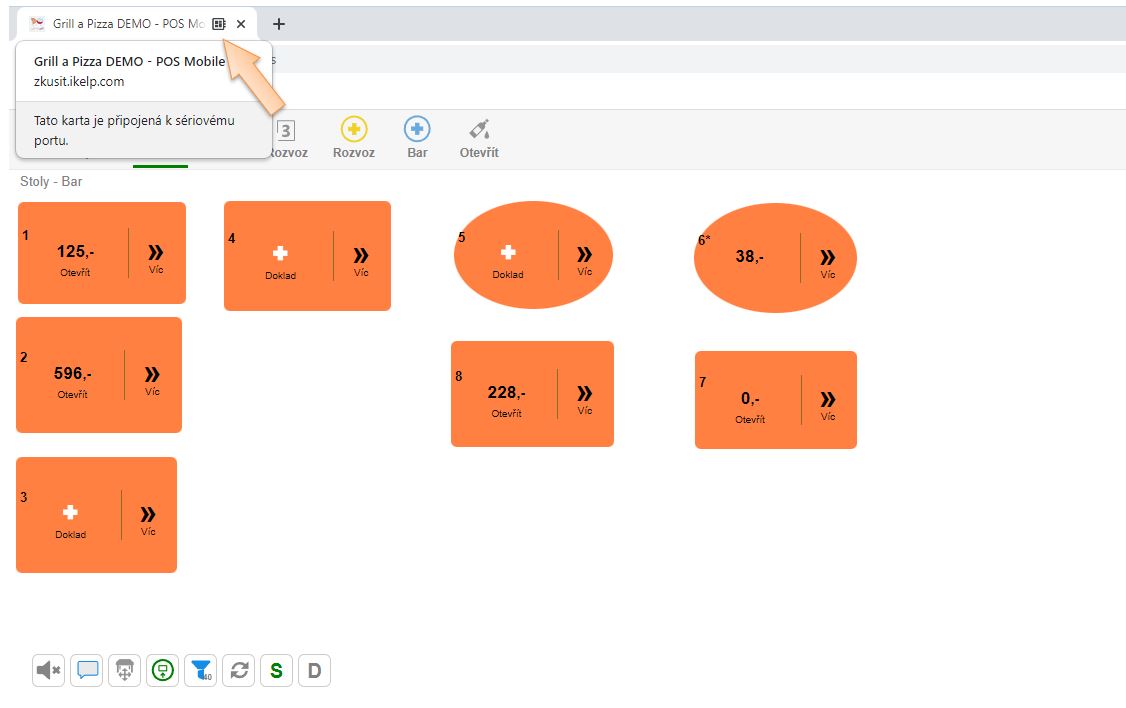Click the blue plus Bar icon
The width and height of the screenshot is (1126, 708).
pyautogui.click(x=417, y=130)
